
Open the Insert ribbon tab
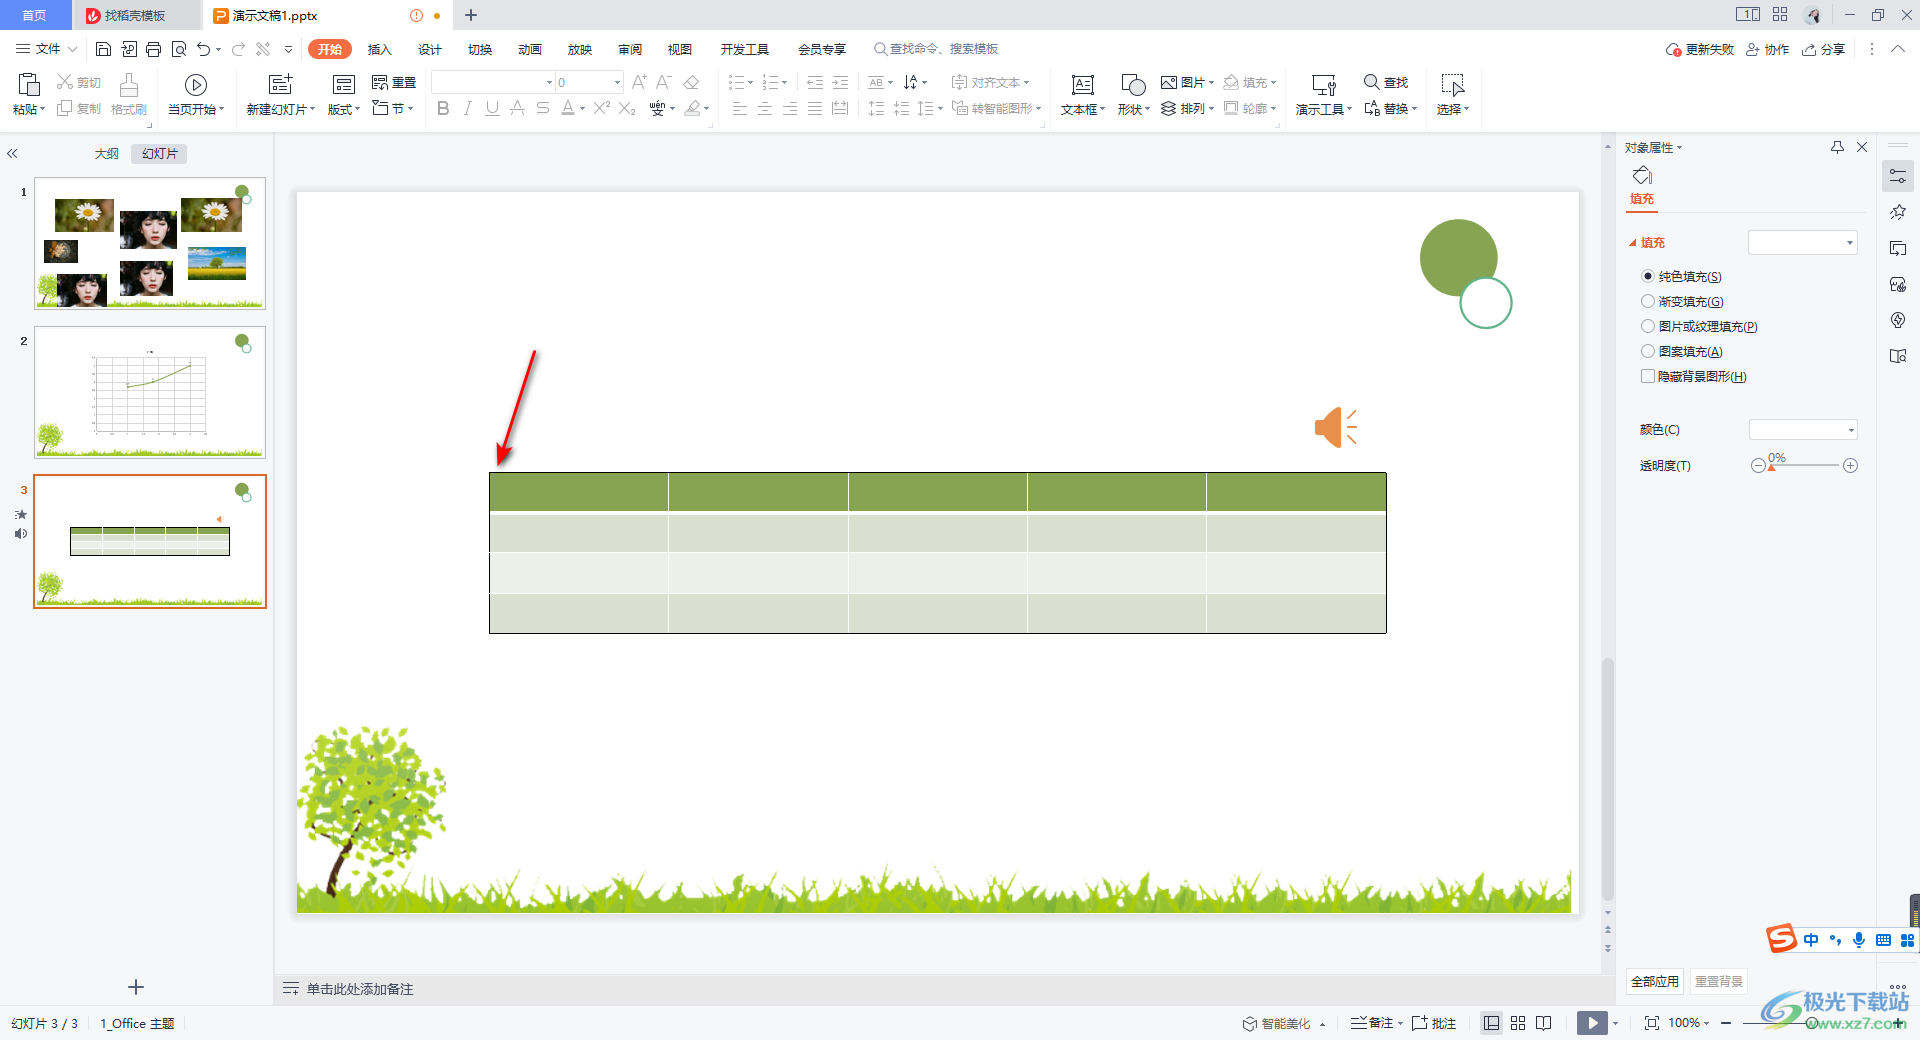pos(379,49)
